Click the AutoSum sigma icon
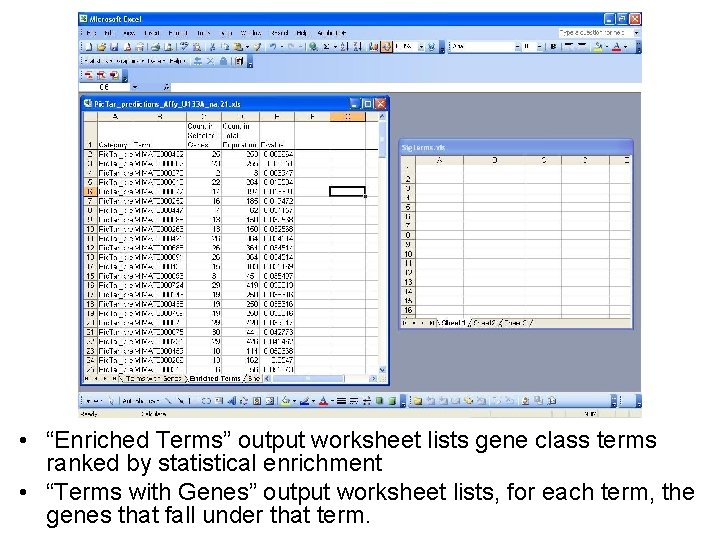Viewport: 720px width, 540px height. 326,46
